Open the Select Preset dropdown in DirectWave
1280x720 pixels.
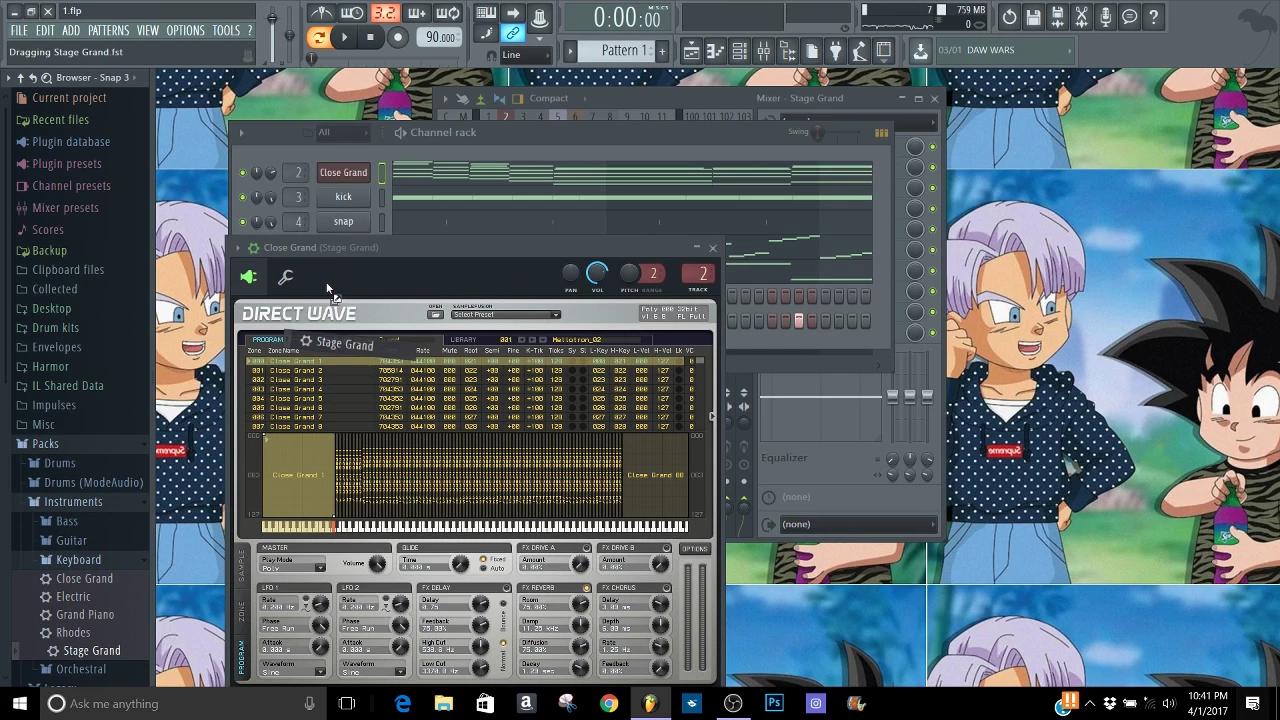[x=505, y=315]
